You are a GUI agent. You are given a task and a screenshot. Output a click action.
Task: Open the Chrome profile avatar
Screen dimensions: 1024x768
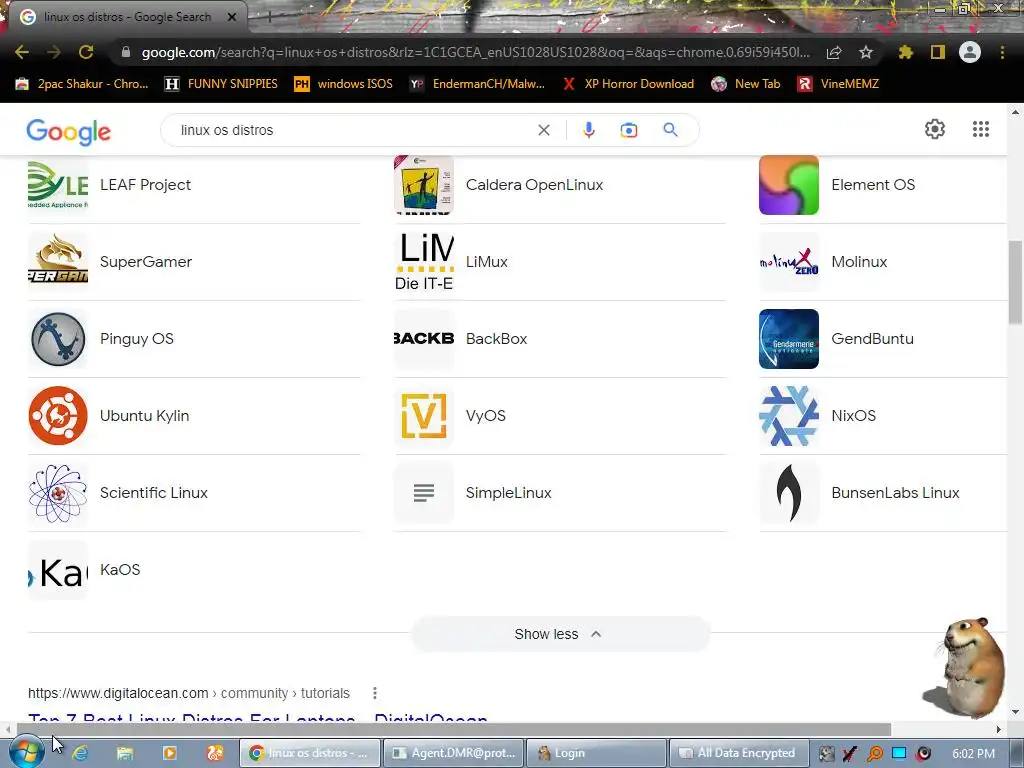[x=970, y=52]
